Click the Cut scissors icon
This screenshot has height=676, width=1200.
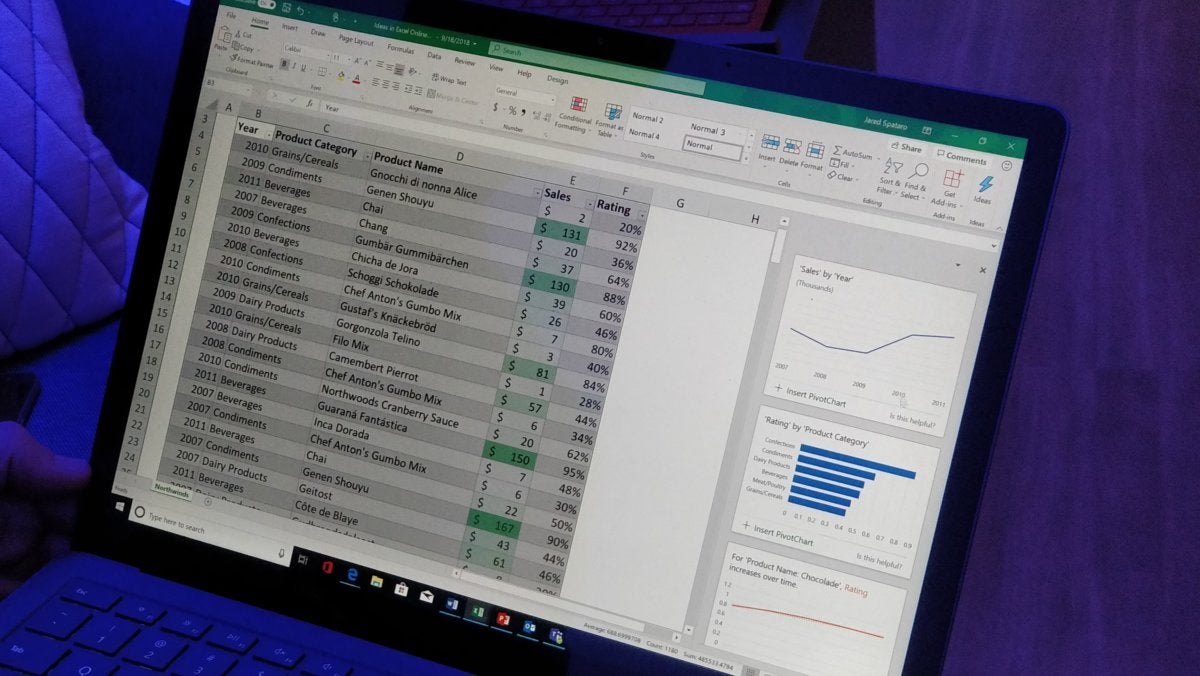click(x=237, y=32)
